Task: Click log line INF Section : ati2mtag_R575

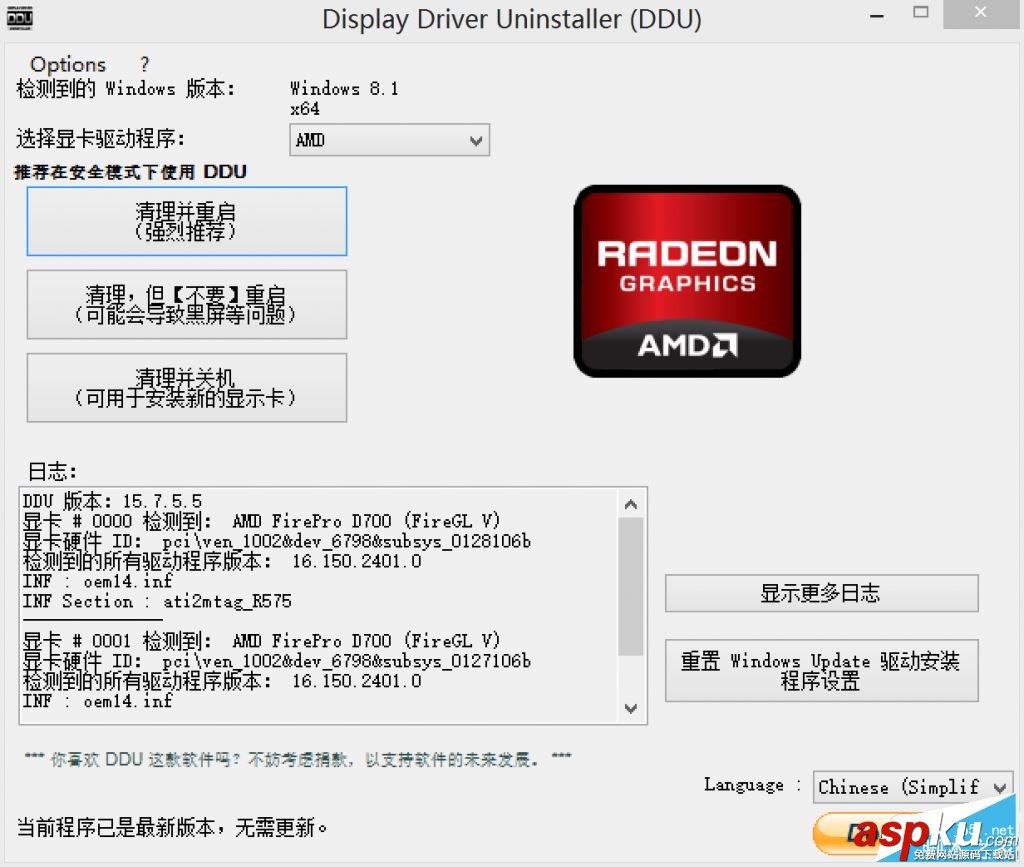Action: 157,601
